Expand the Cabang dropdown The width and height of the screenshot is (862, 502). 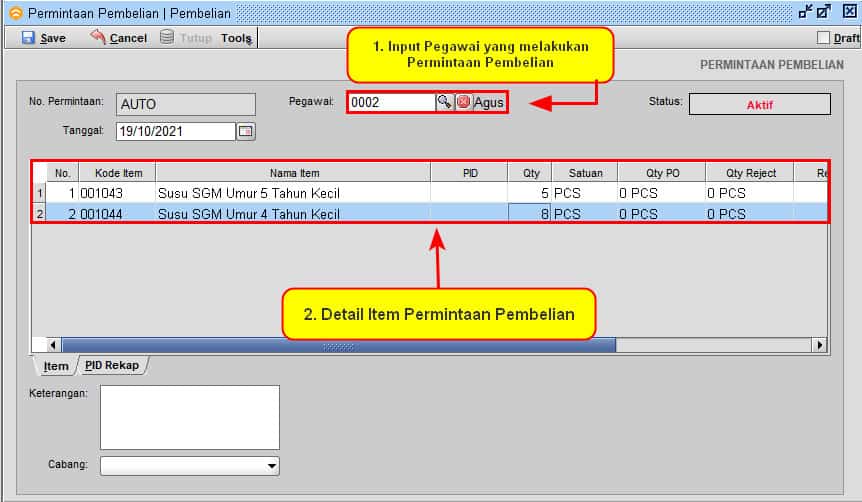point(272,466)
